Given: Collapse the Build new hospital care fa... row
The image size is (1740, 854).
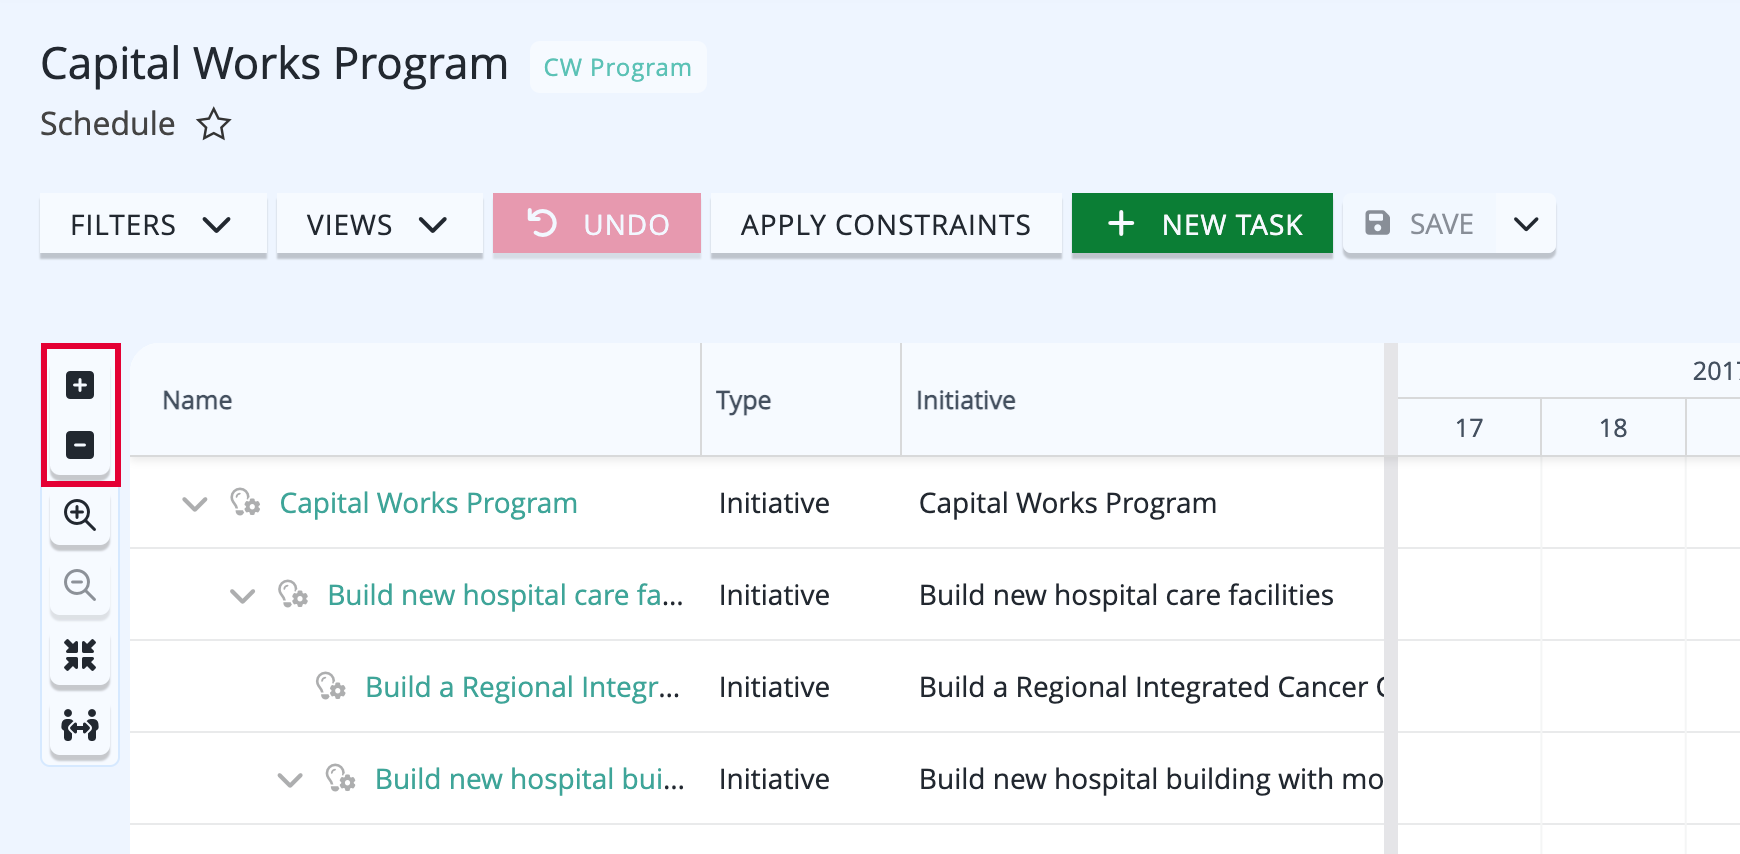Looking at the screenshot, I should (x=243, y=595).
